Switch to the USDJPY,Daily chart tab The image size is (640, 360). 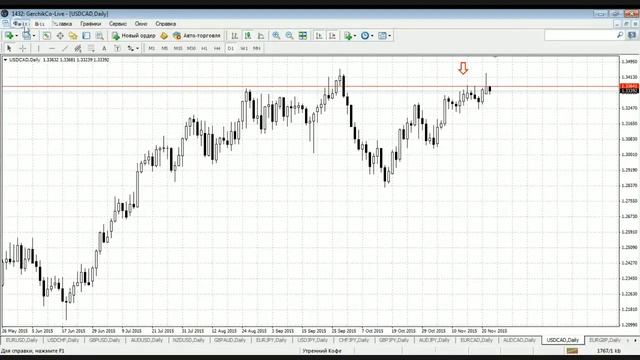(x=313, y=340)
